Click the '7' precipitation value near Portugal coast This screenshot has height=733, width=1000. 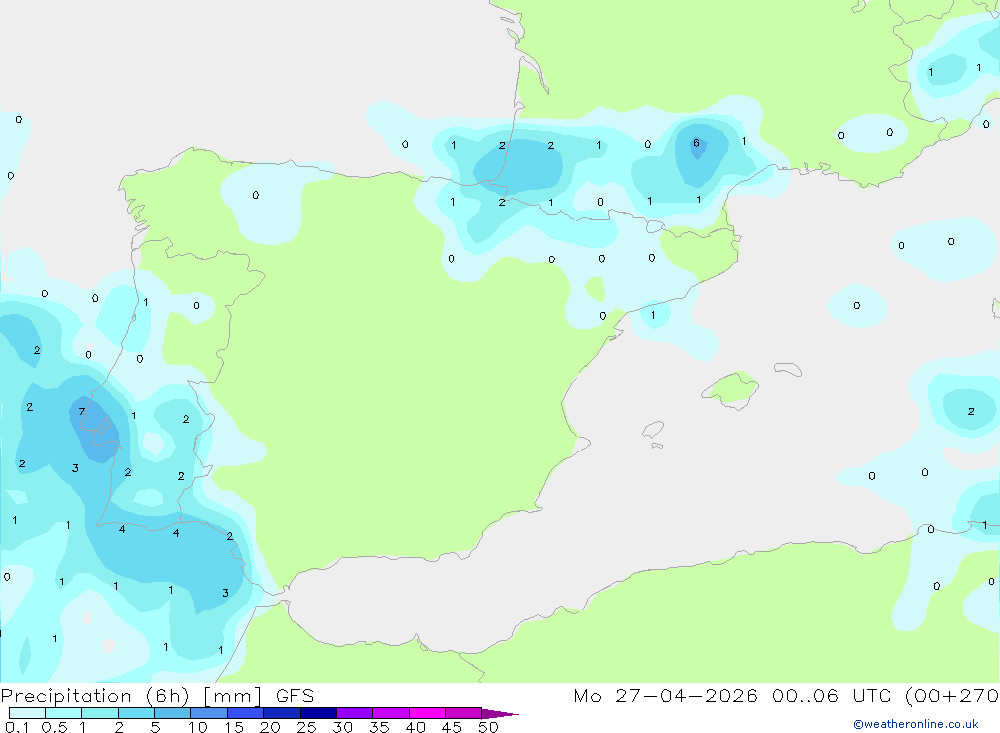(82, 411)
